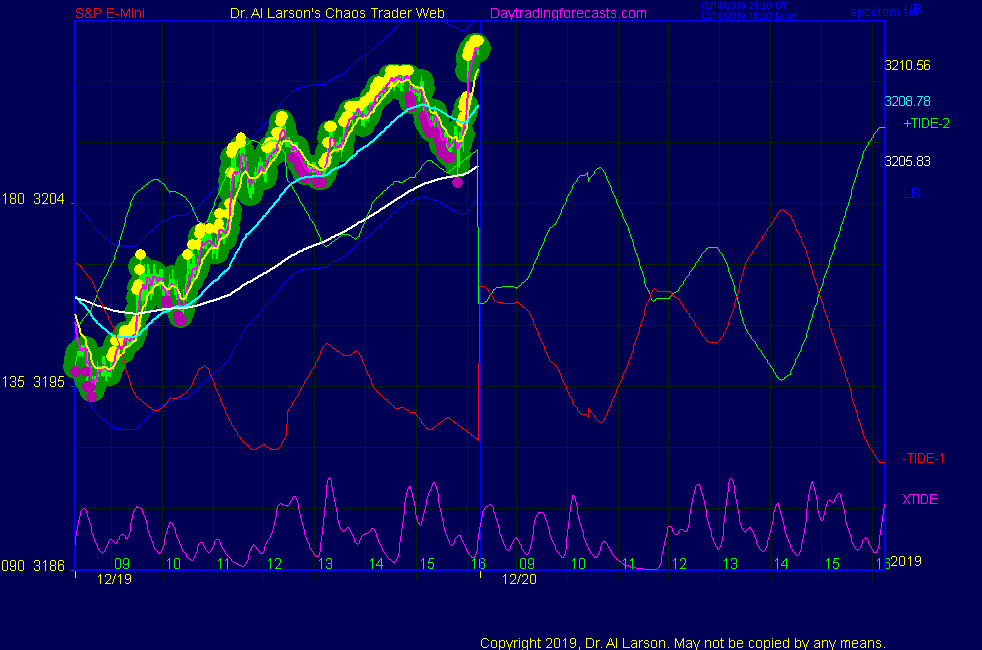The width and height of the screenshot is (982, 650).
Task: Click the magenta 'XTIDE' legend label
Action: pyautogui.click(x=919, y=500)
